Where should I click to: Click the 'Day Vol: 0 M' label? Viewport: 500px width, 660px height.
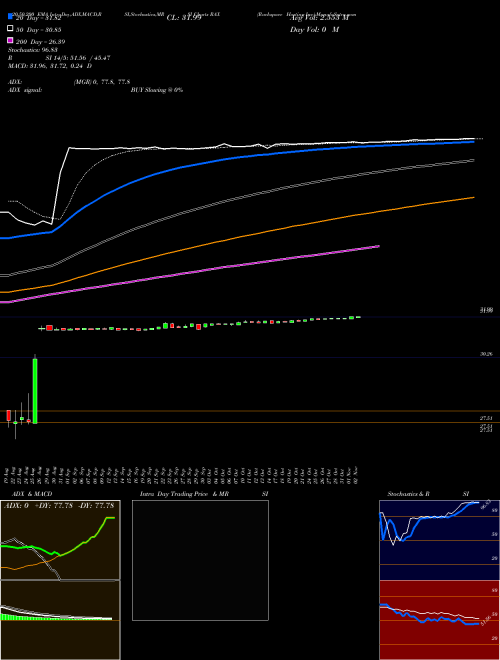pos(314,29)
